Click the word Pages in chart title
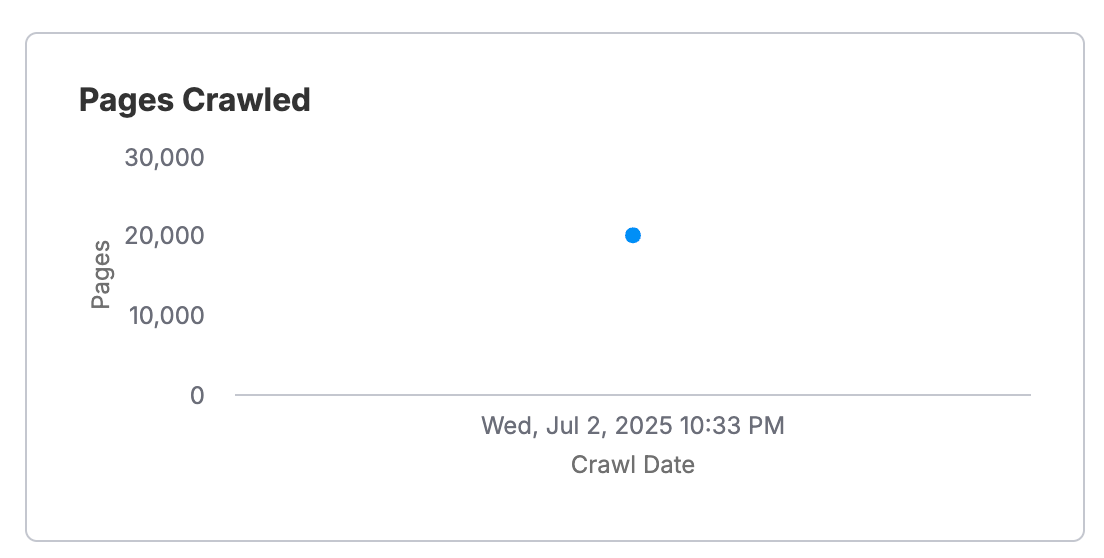 pyautogui.click(x=127, y=101)
